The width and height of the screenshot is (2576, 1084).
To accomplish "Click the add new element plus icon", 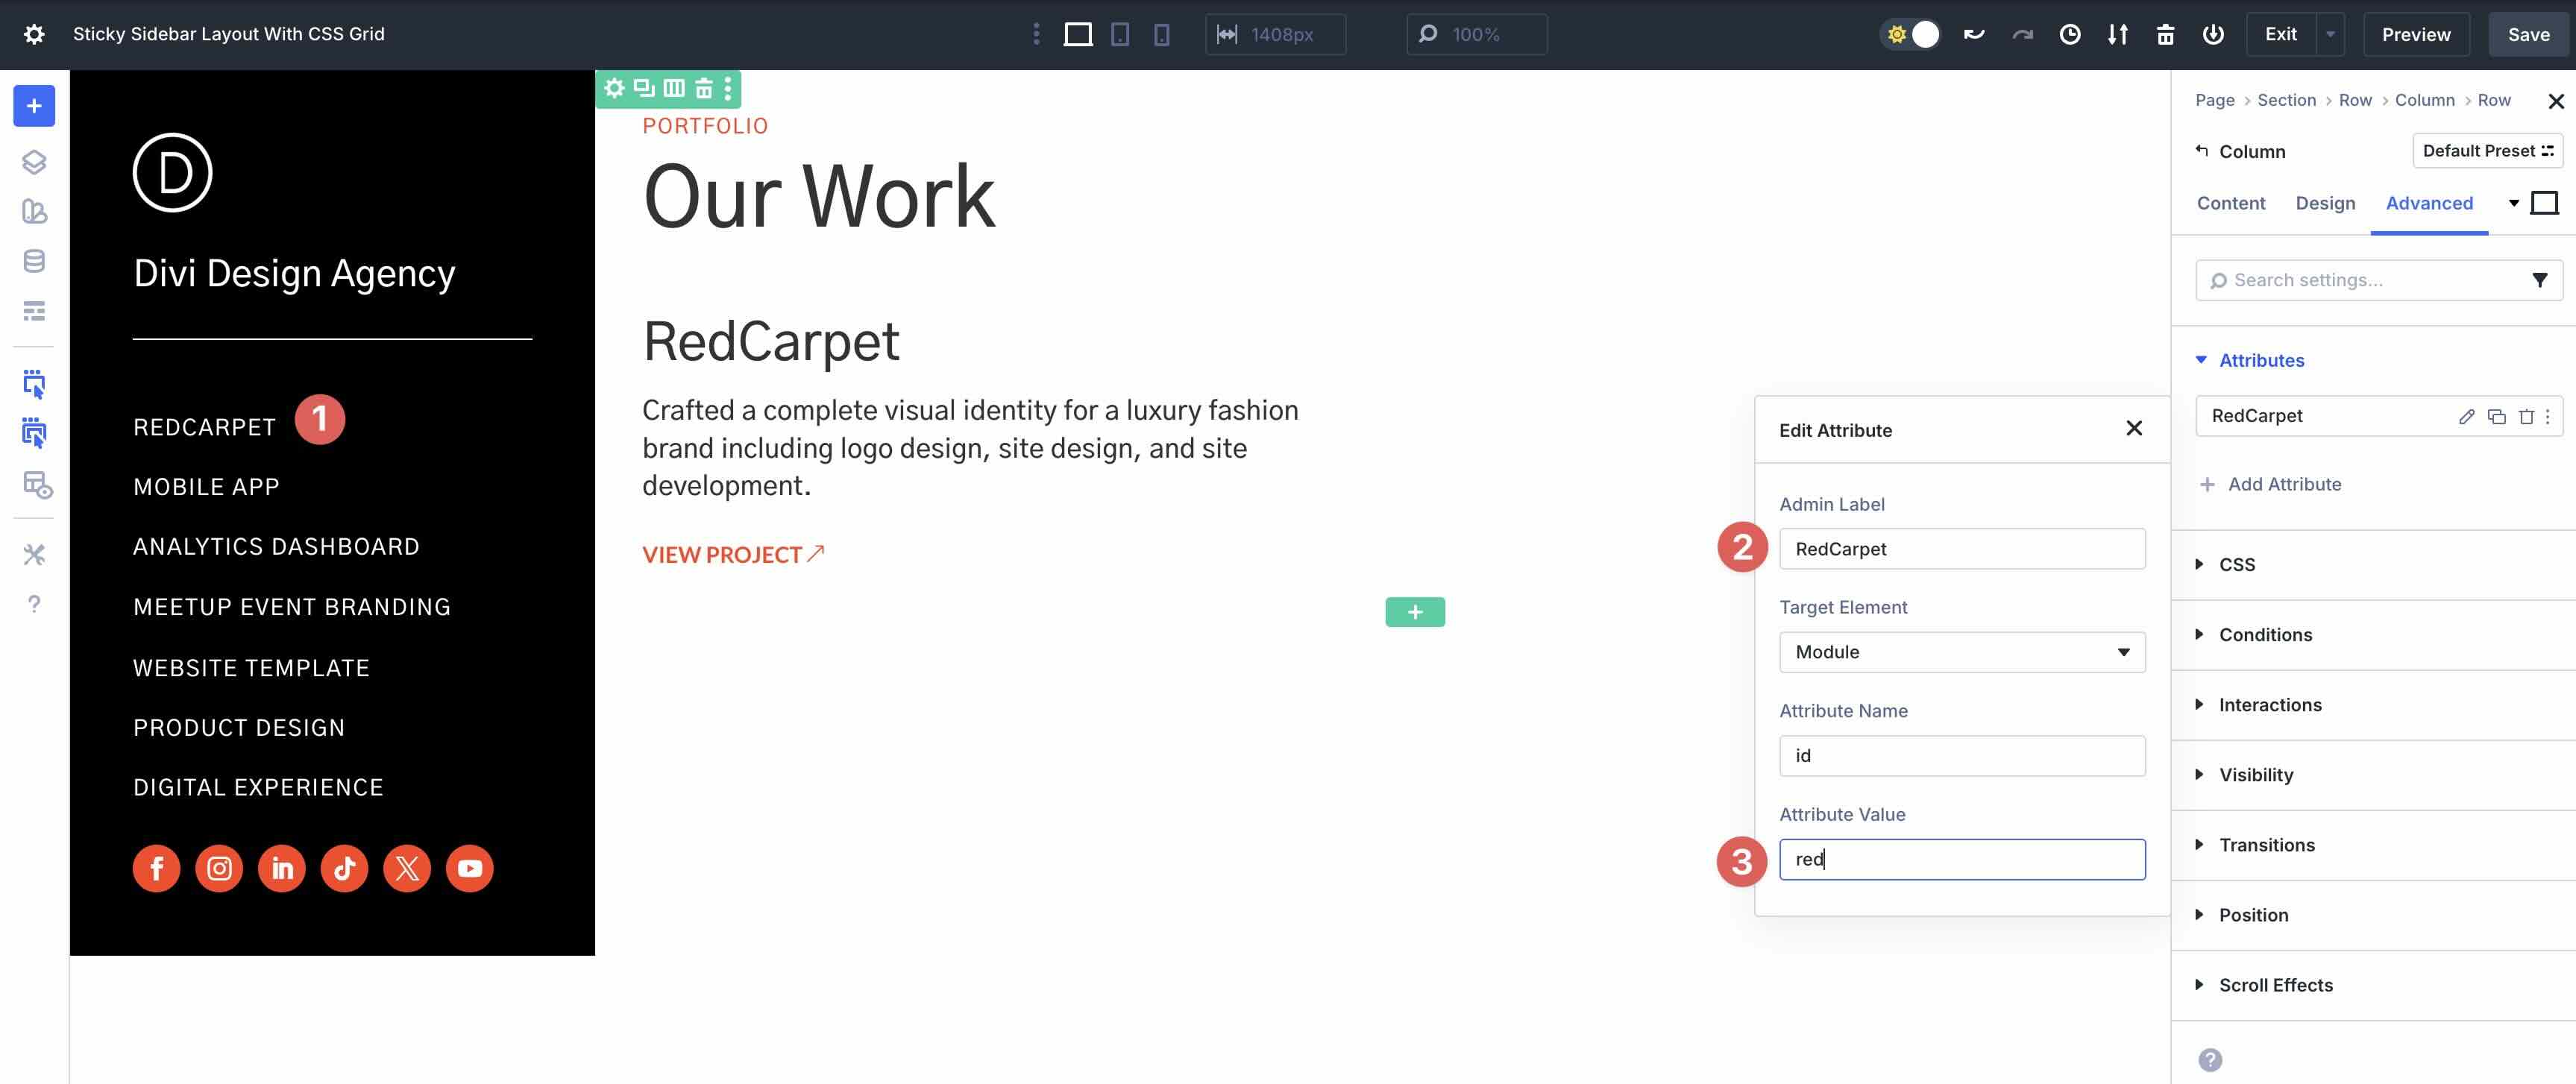I will click(x=1414, y=612).
